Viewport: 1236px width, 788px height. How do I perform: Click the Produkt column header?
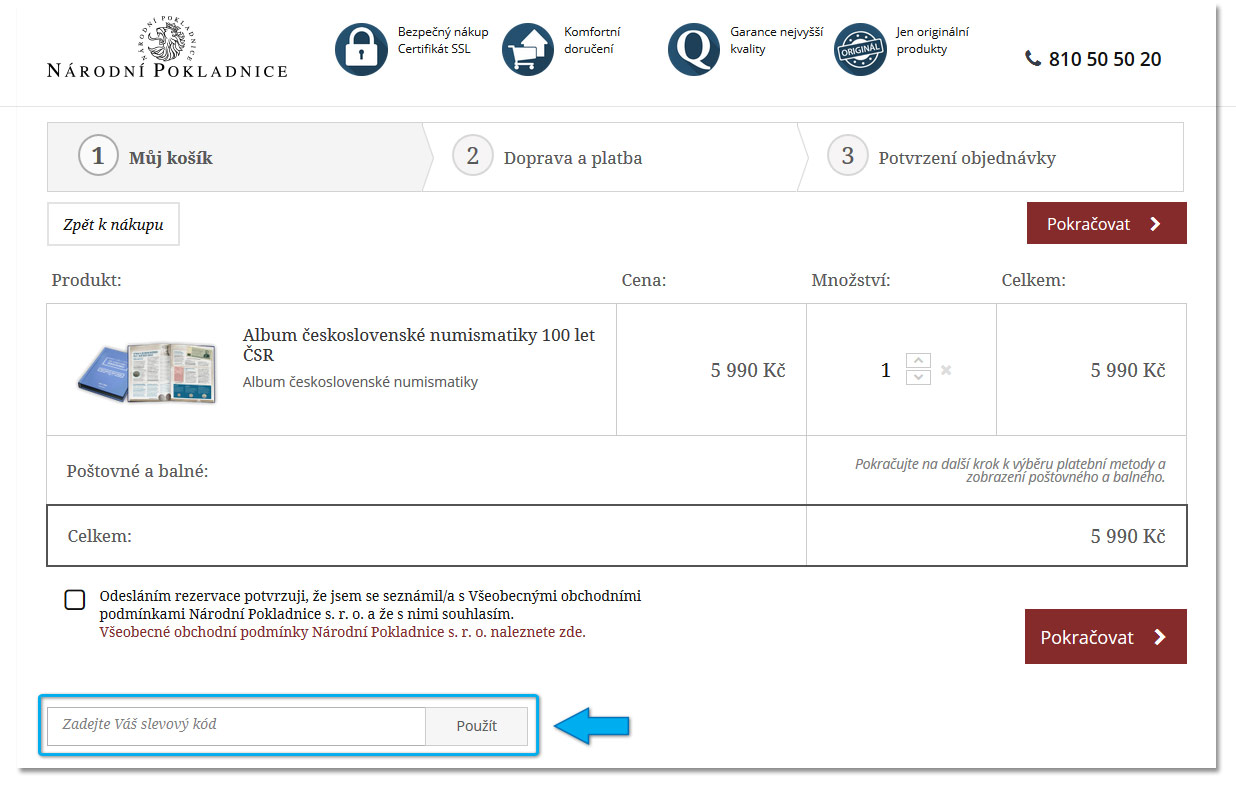click(x=86, y=280)
